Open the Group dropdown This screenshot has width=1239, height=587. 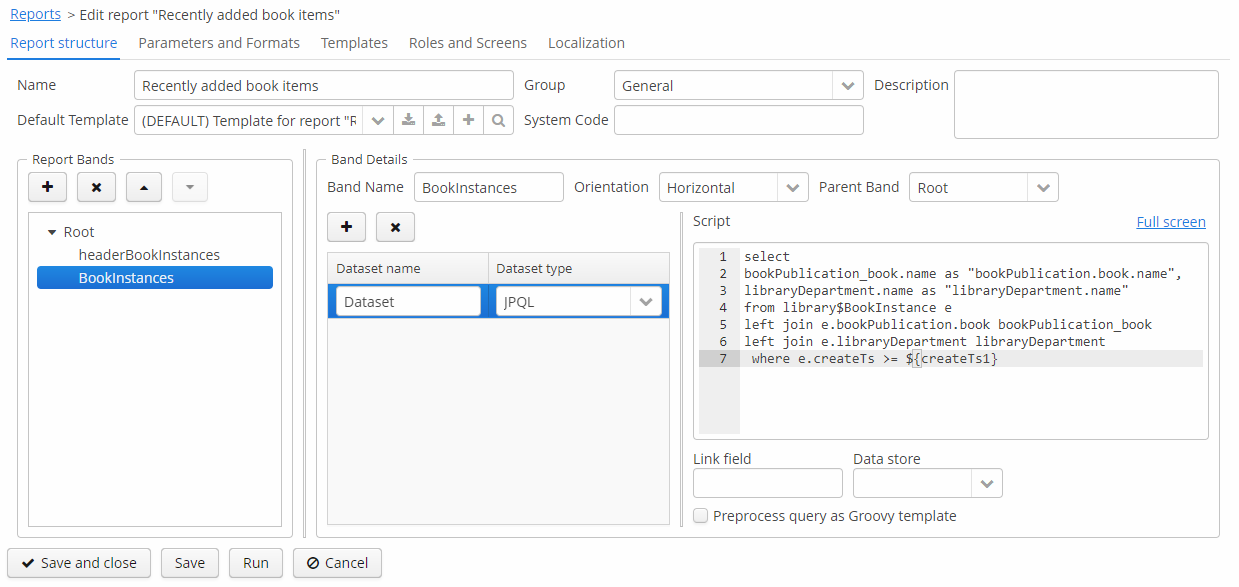(848, 86)
